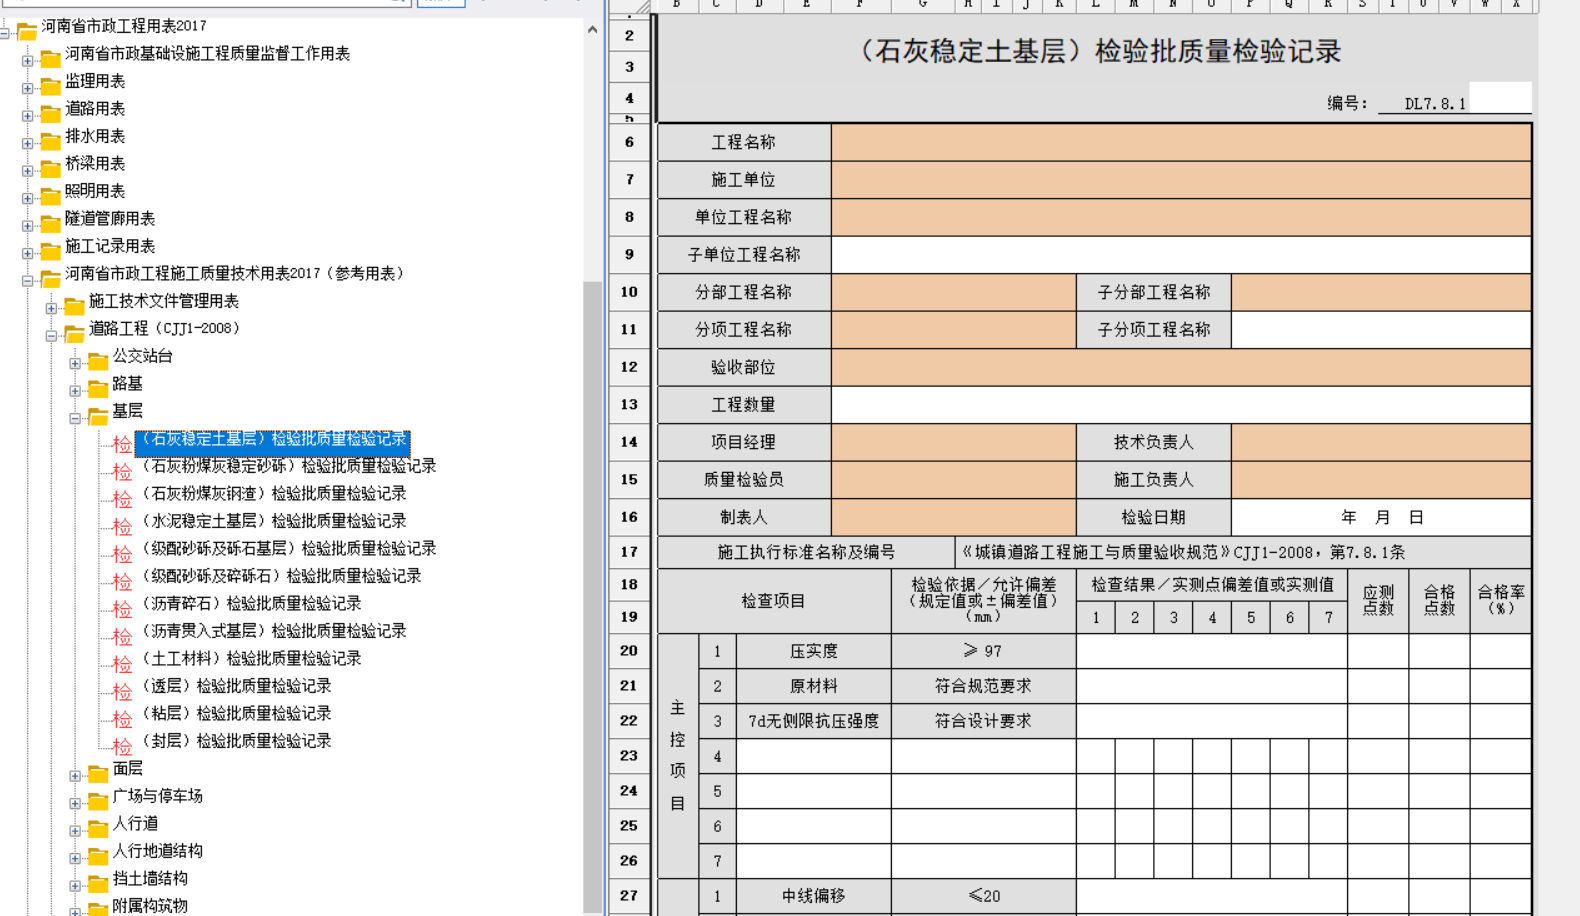Click the 7d无侧限抗压强度 cell
This screenshot has height=916, width=1580.
pyautogui.click(x=814, y=721)
